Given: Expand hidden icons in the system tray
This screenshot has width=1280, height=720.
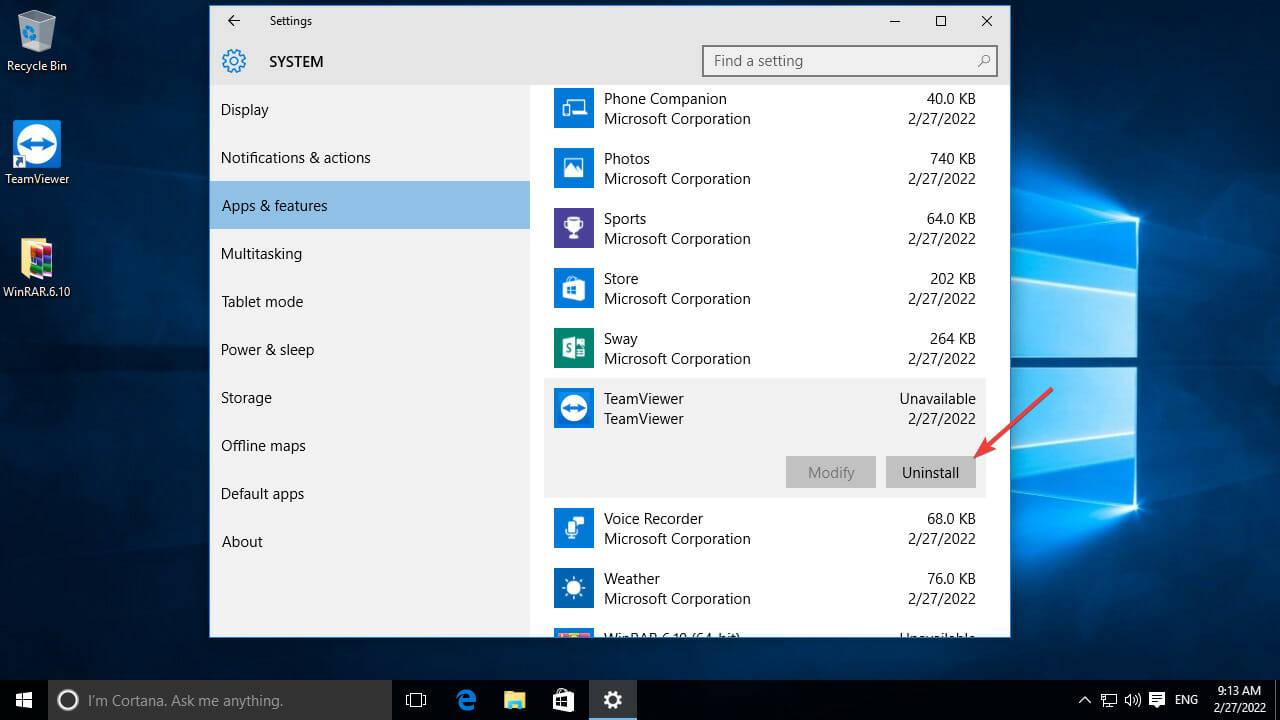Looking at the screenshot, I should (1084, 700).
